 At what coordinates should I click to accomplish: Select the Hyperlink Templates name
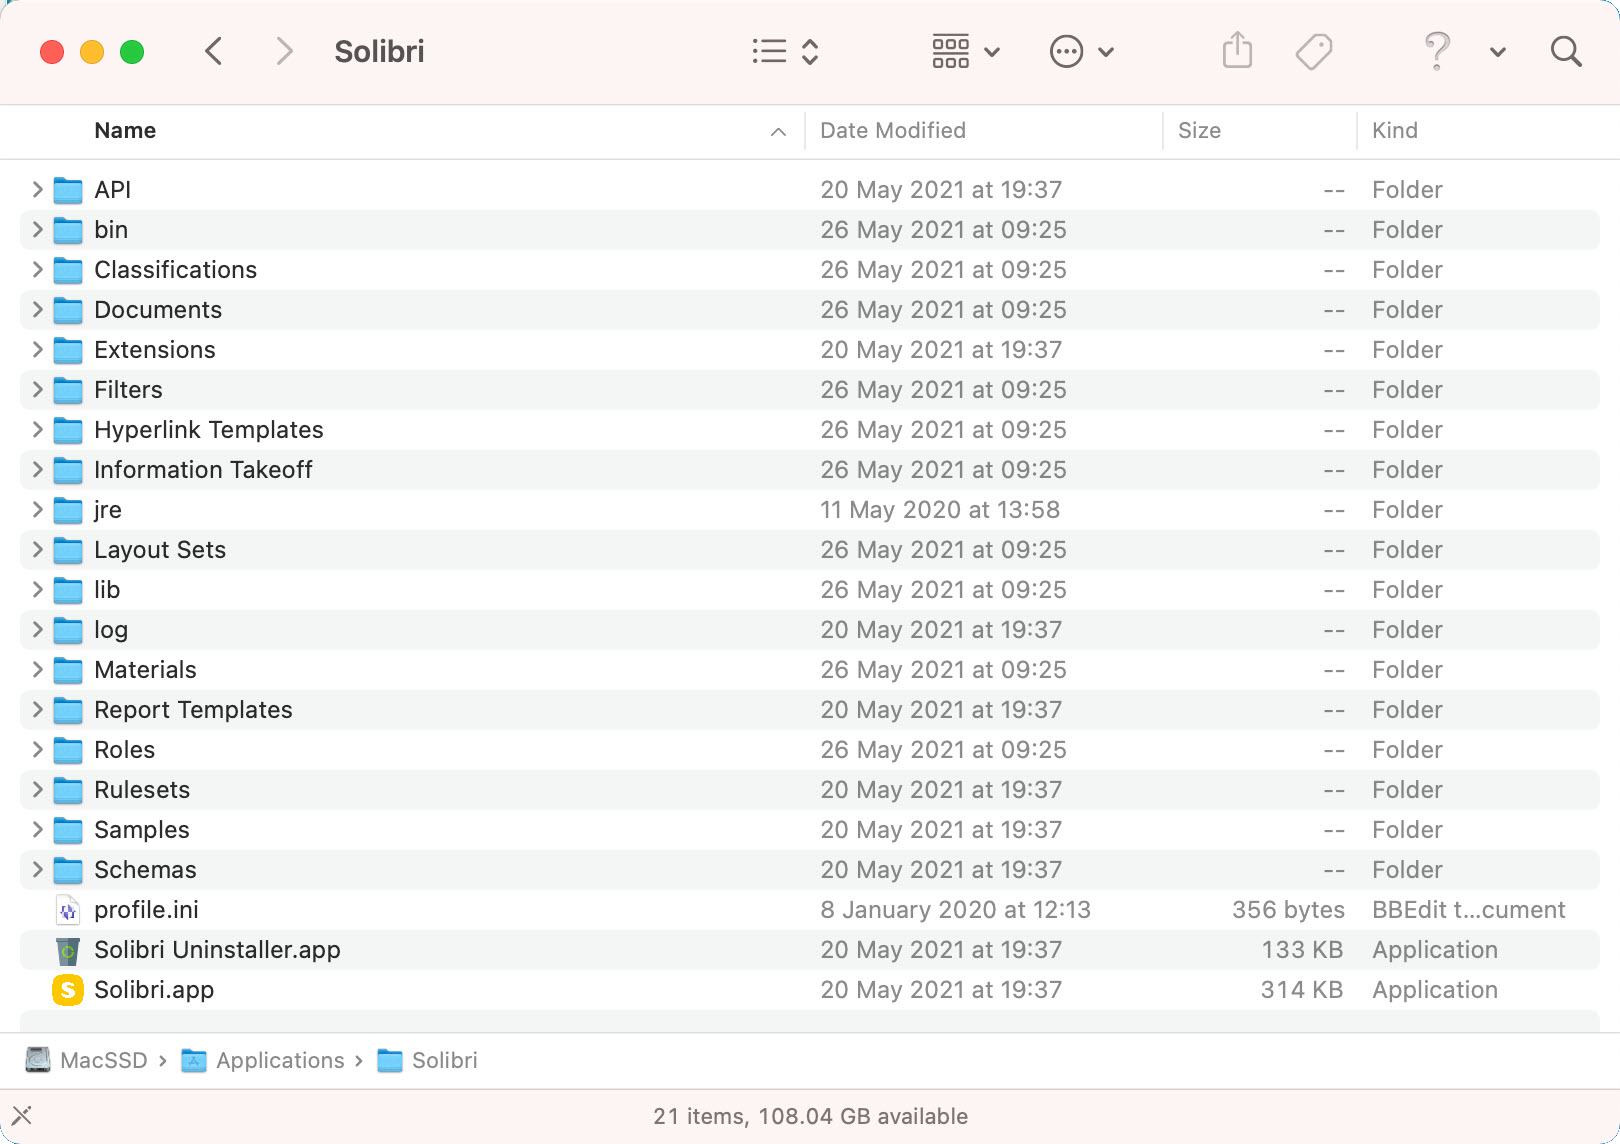pyautogui.click(x=208, y=429)
